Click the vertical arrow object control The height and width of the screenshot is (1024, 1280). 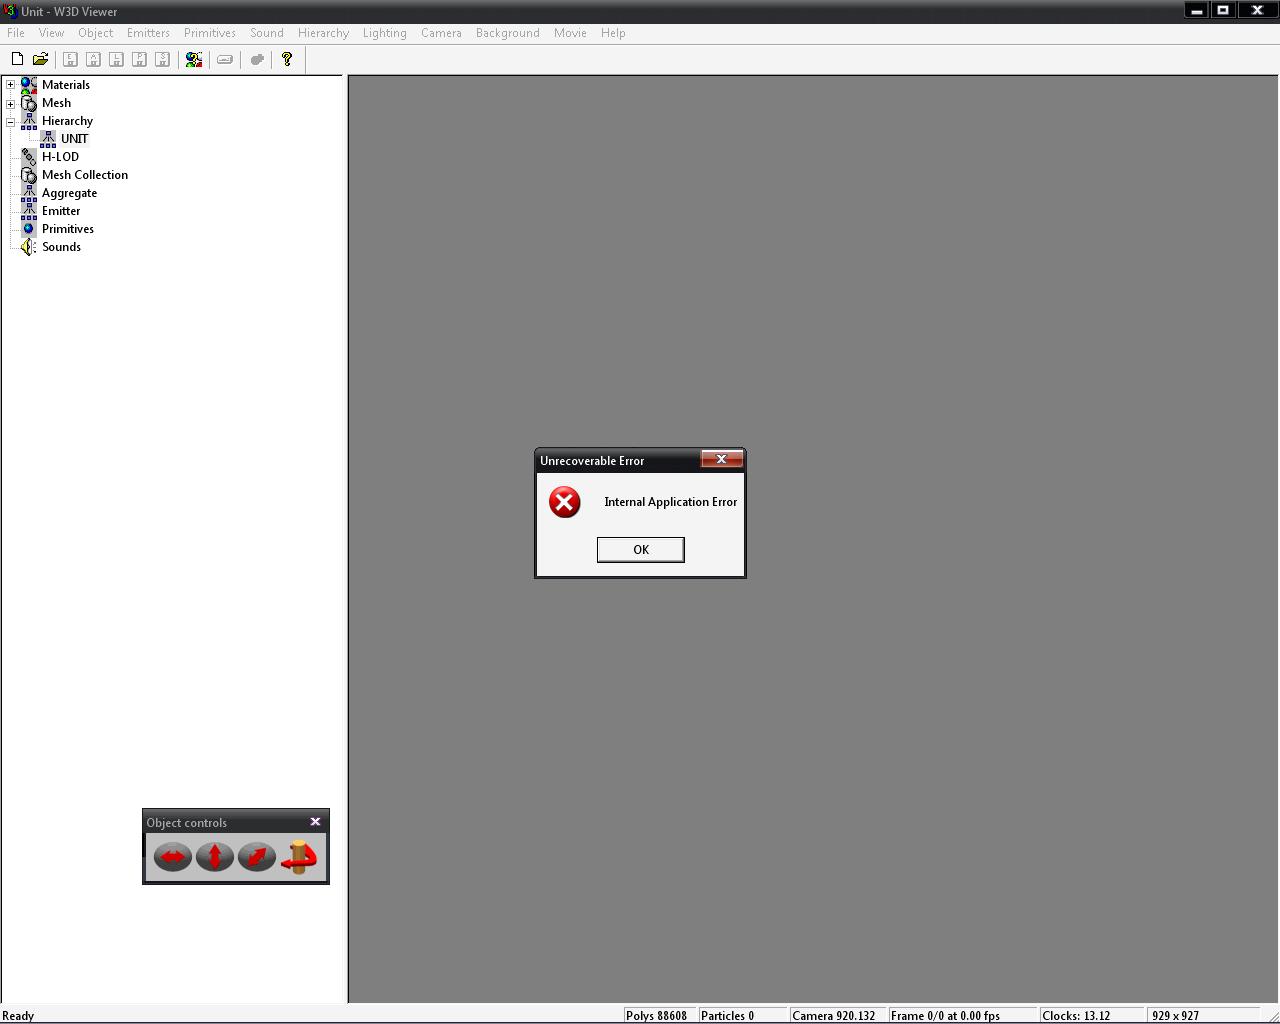click(x=215, y=857)
